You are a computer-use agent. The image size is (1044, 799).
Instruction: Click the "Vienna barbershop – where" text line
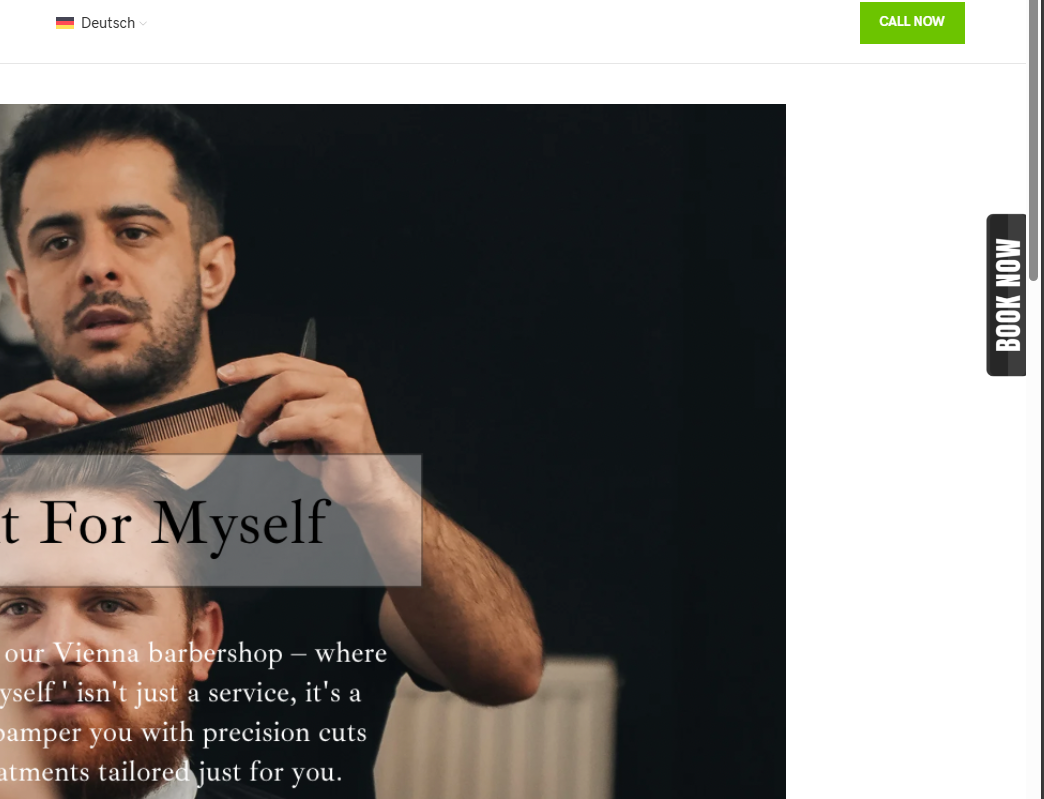pos(194,653)
